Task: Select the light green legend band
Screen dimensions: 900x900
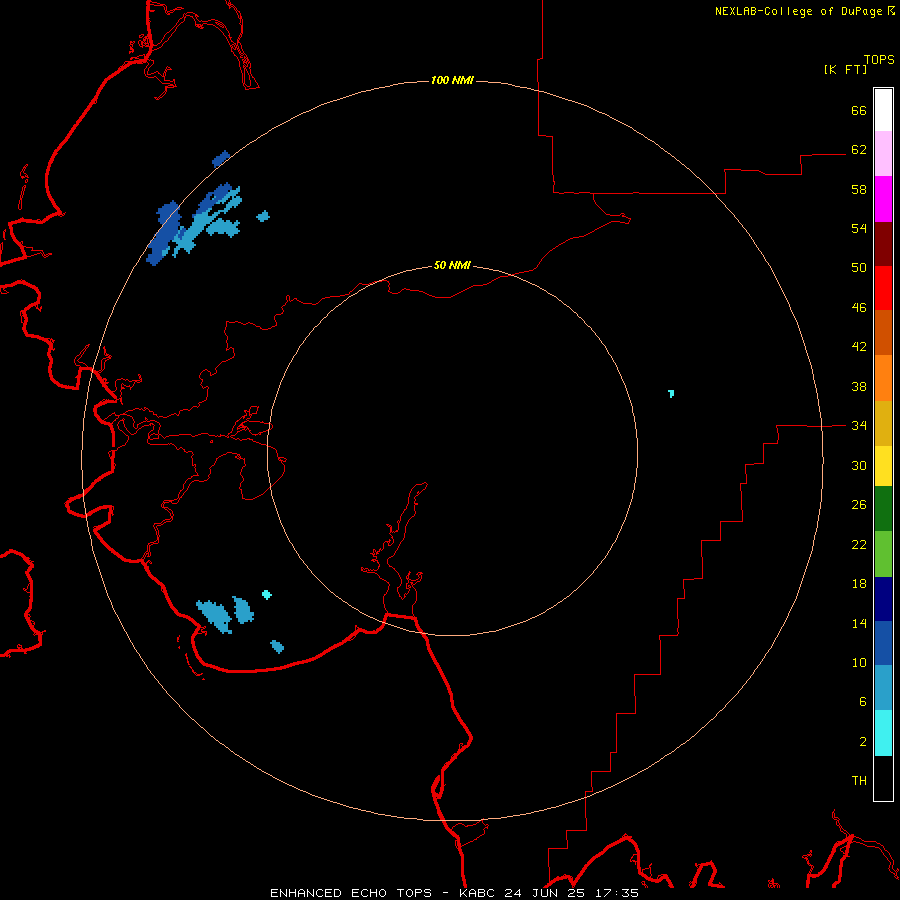Action: coord(883,554)
